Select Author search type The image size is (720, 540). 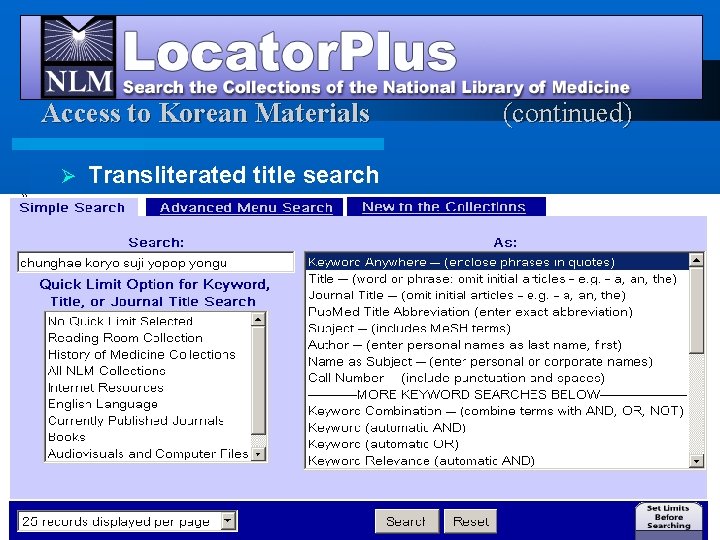pos(497,345)
